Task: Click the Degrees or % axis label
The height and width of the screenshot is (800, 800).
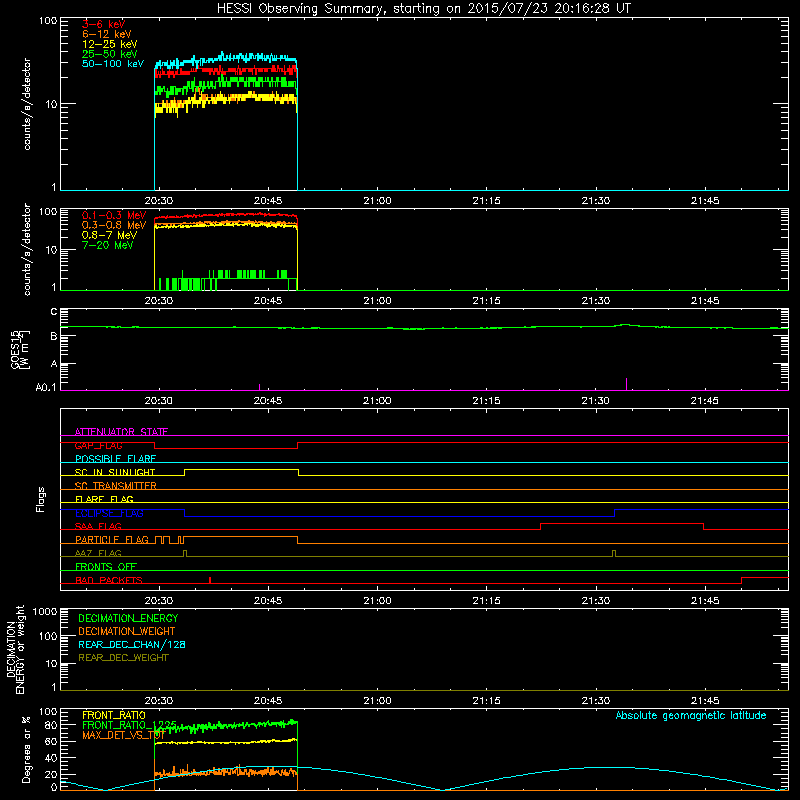Action: coord(26,749)
